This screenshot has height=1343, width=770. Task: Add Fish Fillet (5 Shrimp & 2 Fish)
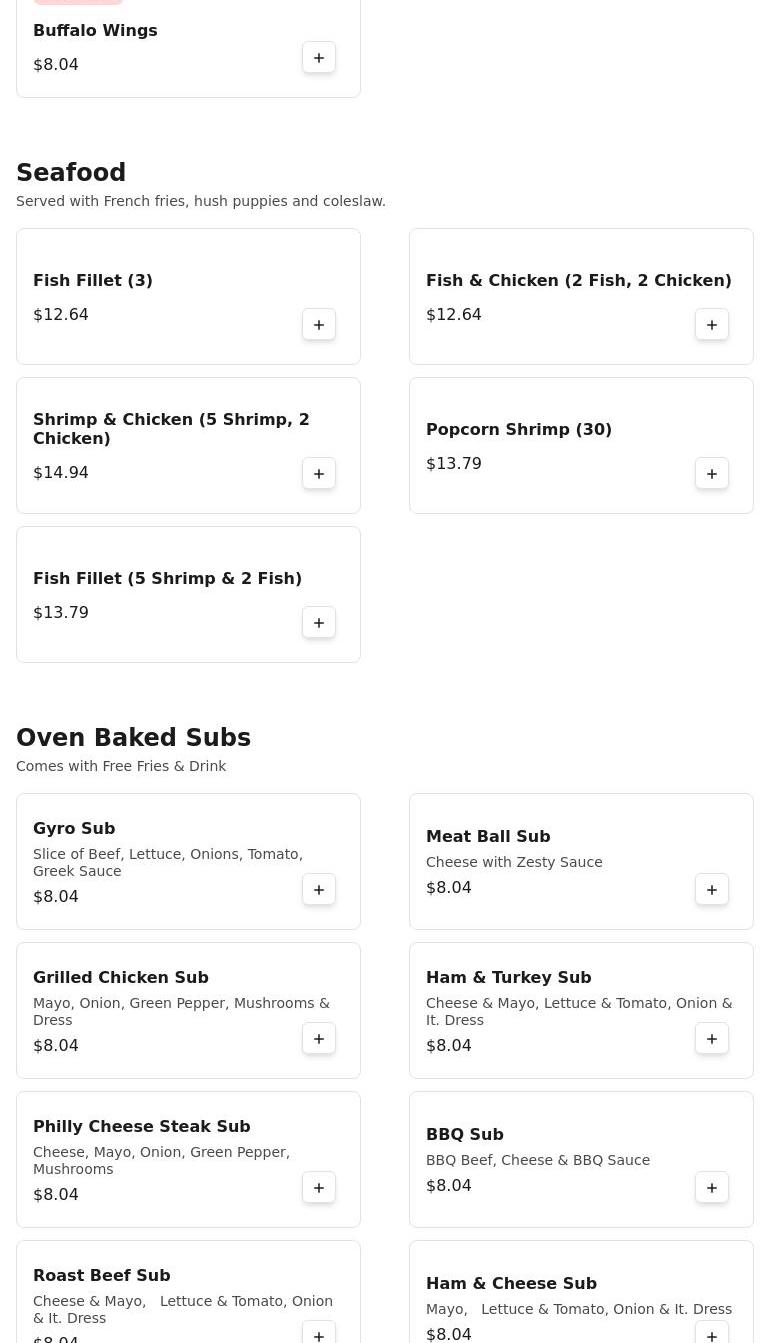(x=319, y=623)
